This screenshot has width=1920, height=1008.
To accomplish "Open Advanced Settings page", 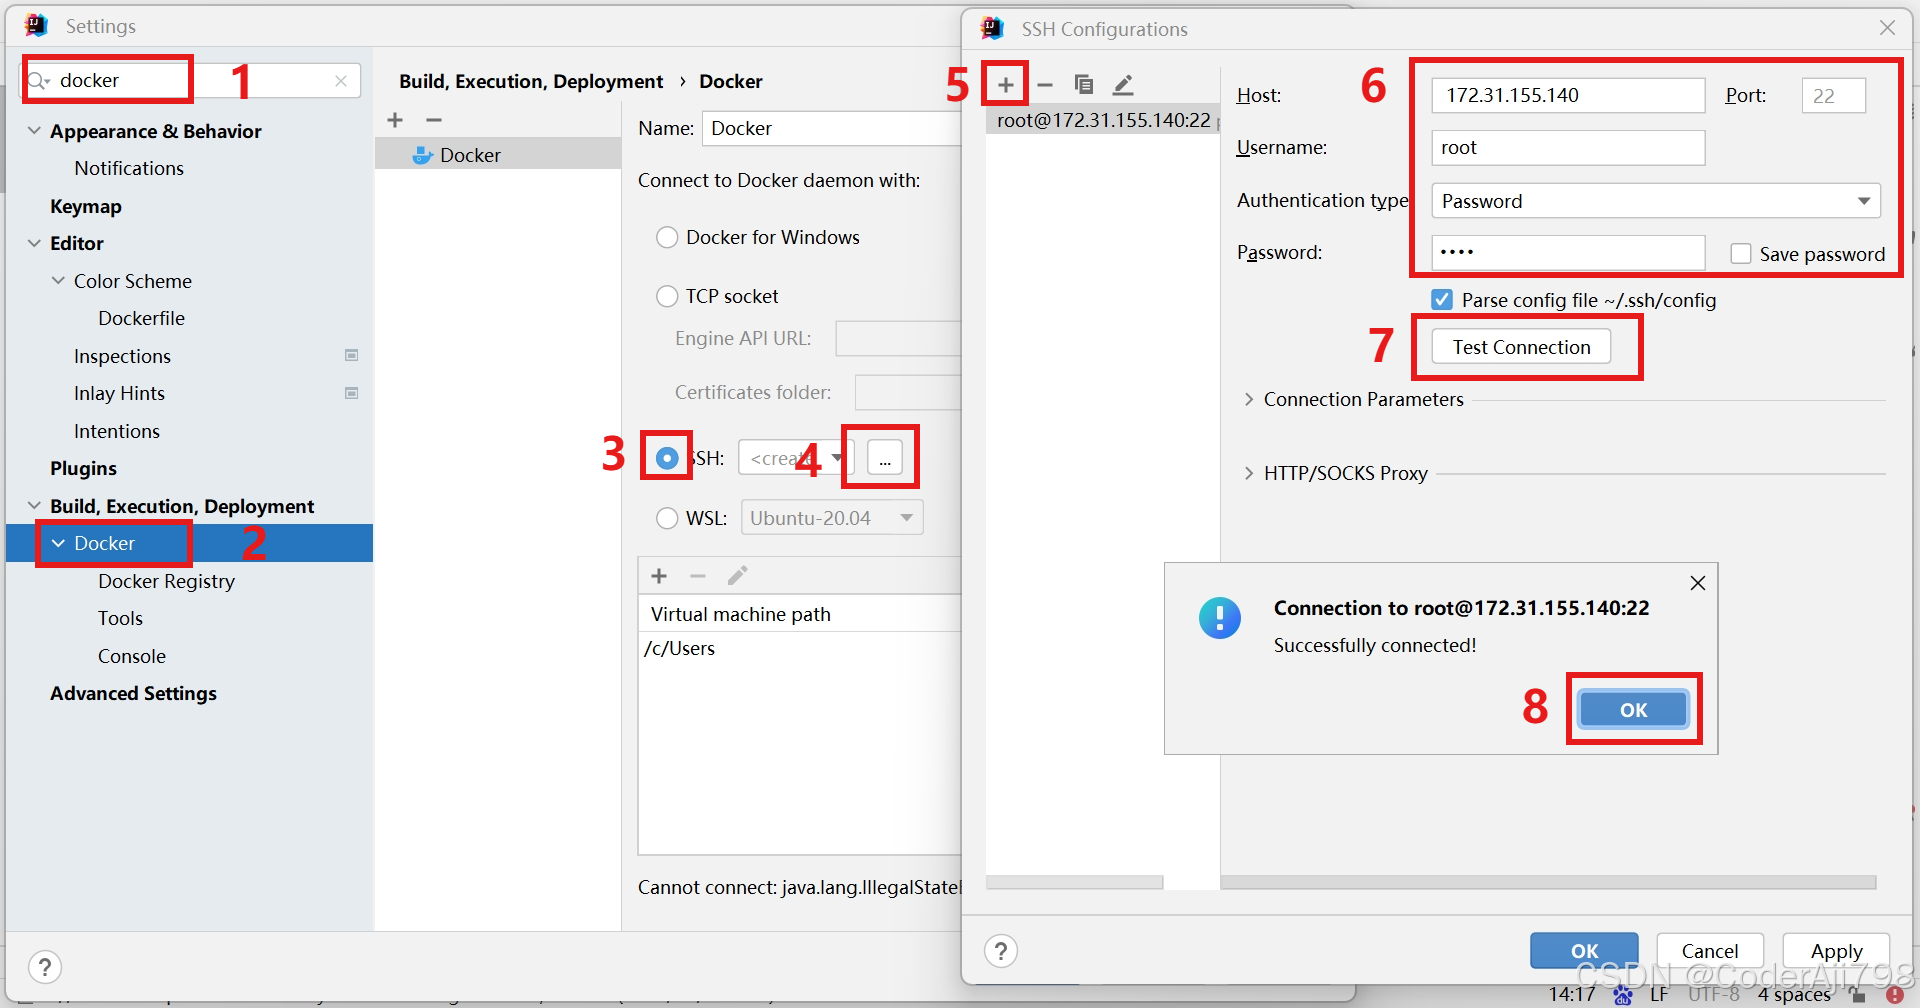I will pyautogui.click(x=133, y=693).
